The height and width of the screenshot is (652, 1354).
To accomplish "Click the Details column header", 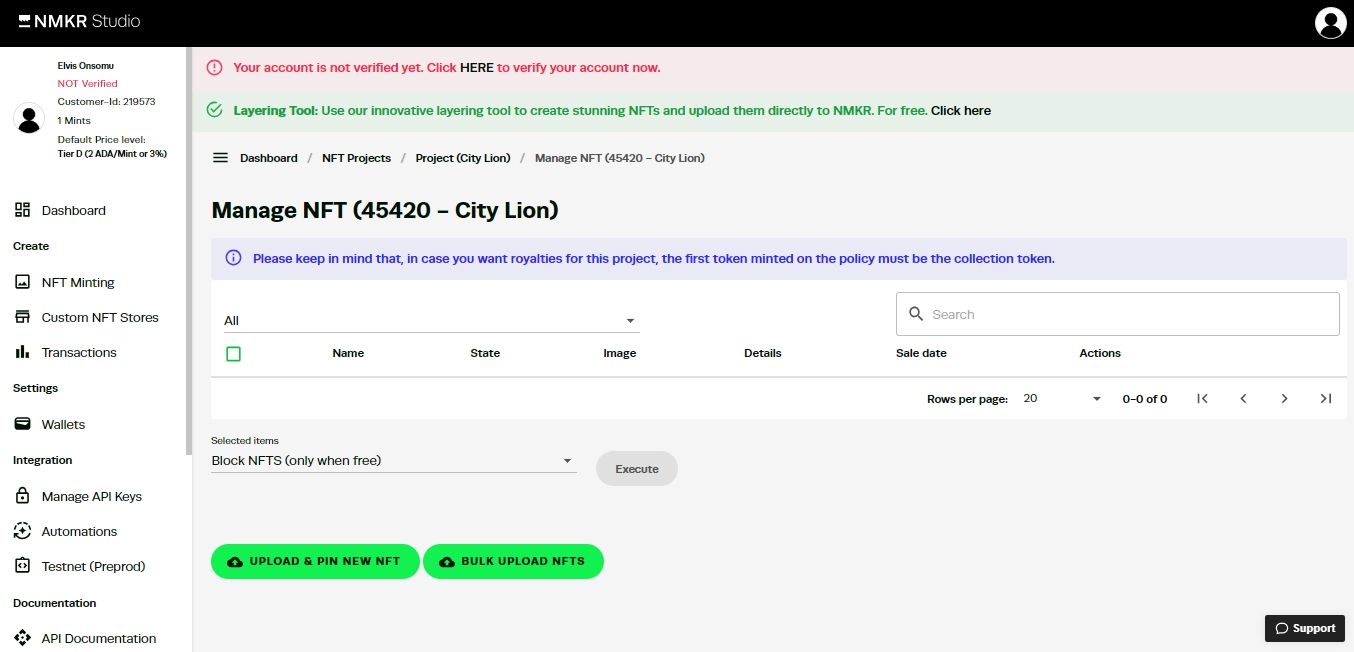I will coord(763,353).
